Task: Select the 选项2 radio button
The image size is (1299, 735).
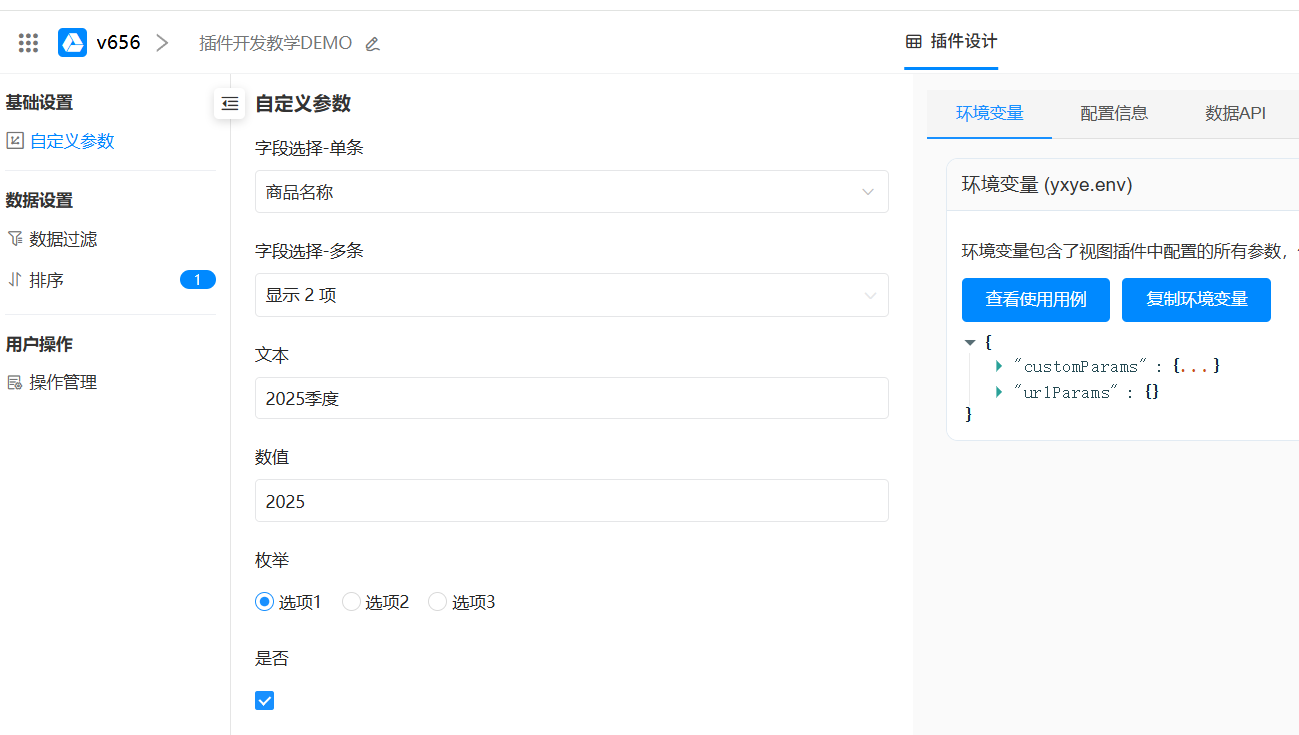Action: 351,602
